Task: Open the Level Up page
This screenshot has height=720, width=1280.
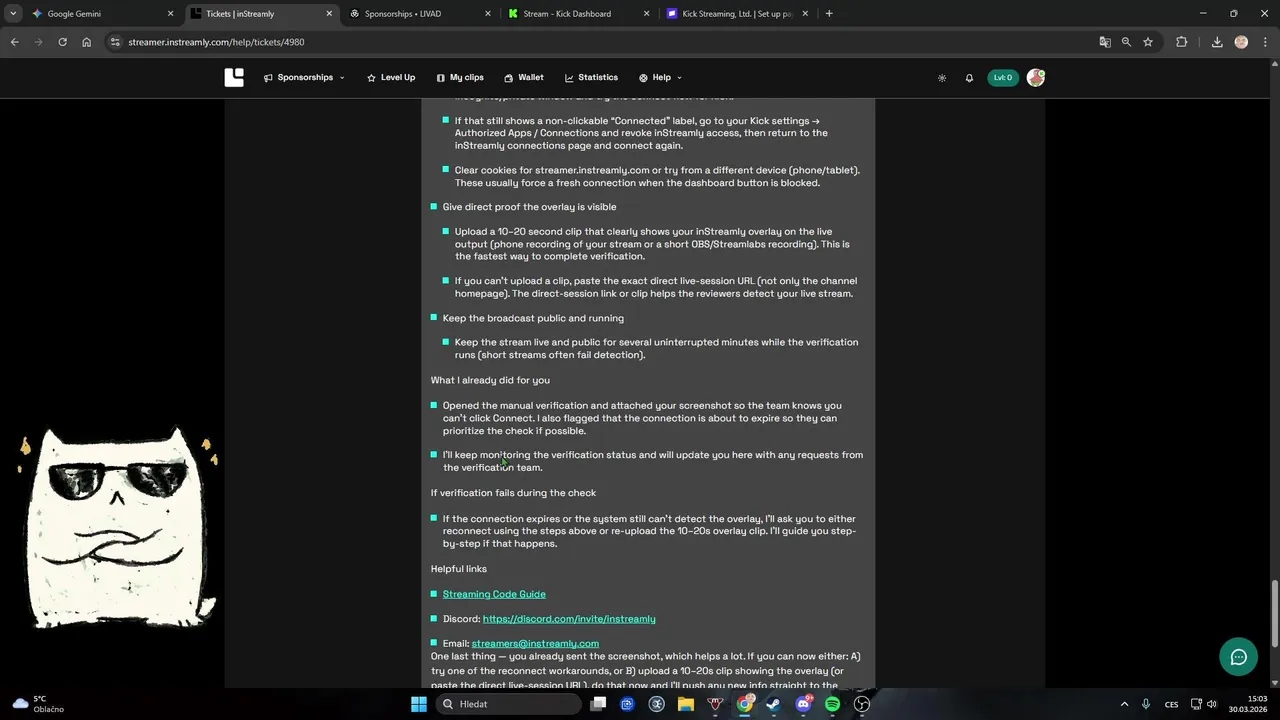Action: pyautogui.click(x=391, y=78)
